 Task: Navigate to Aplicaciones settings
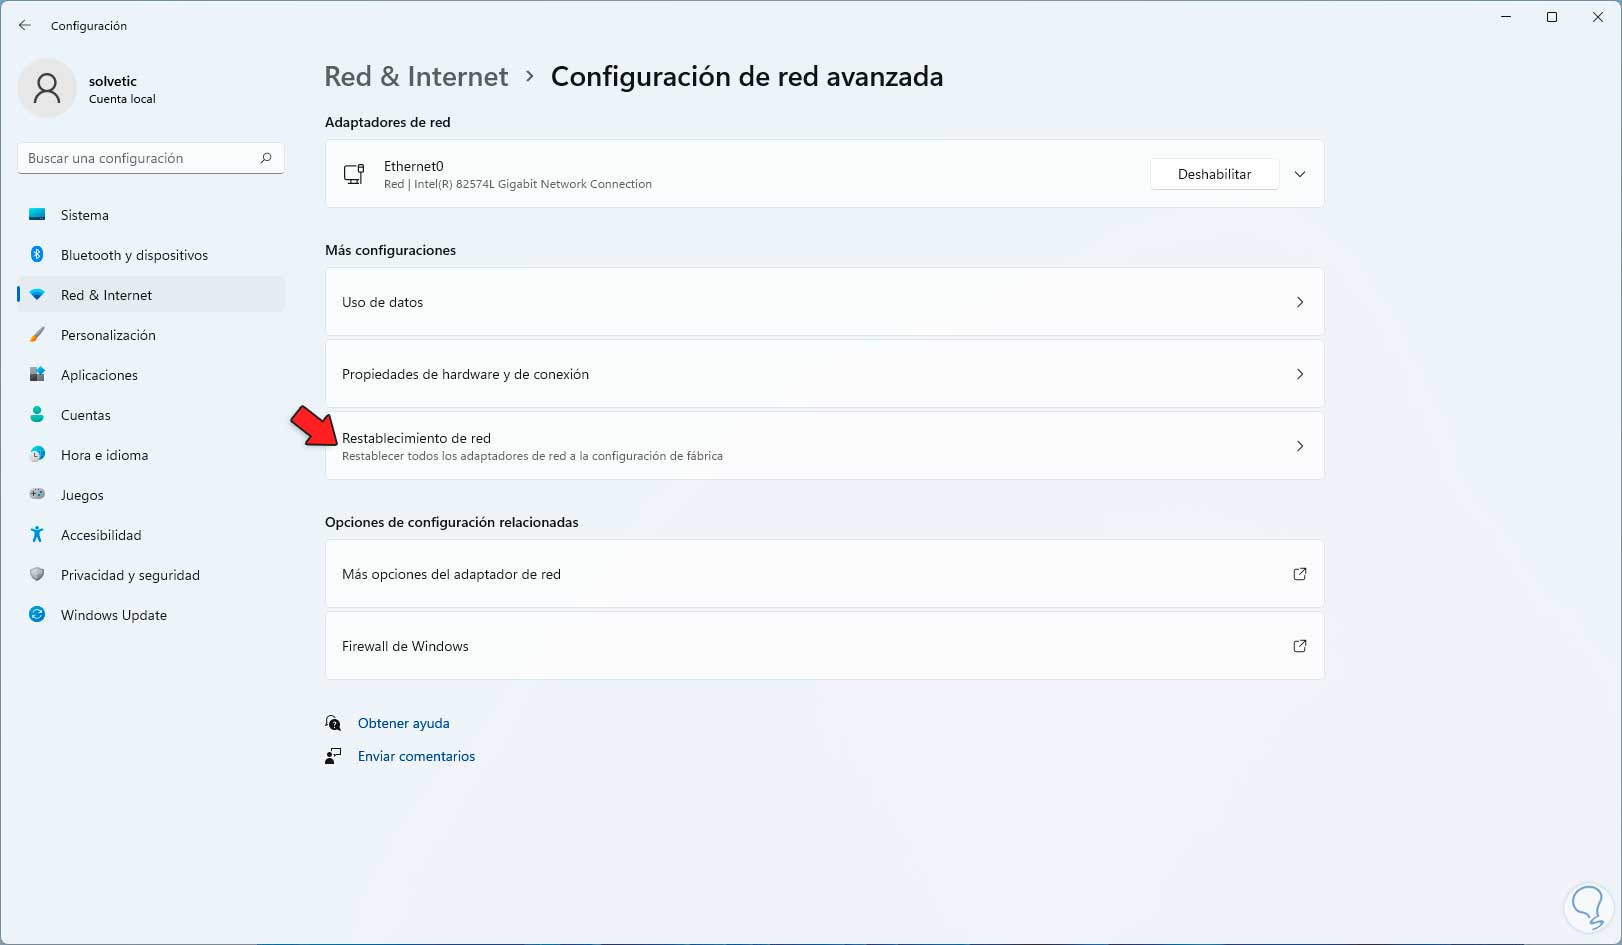tap(151, 375)
